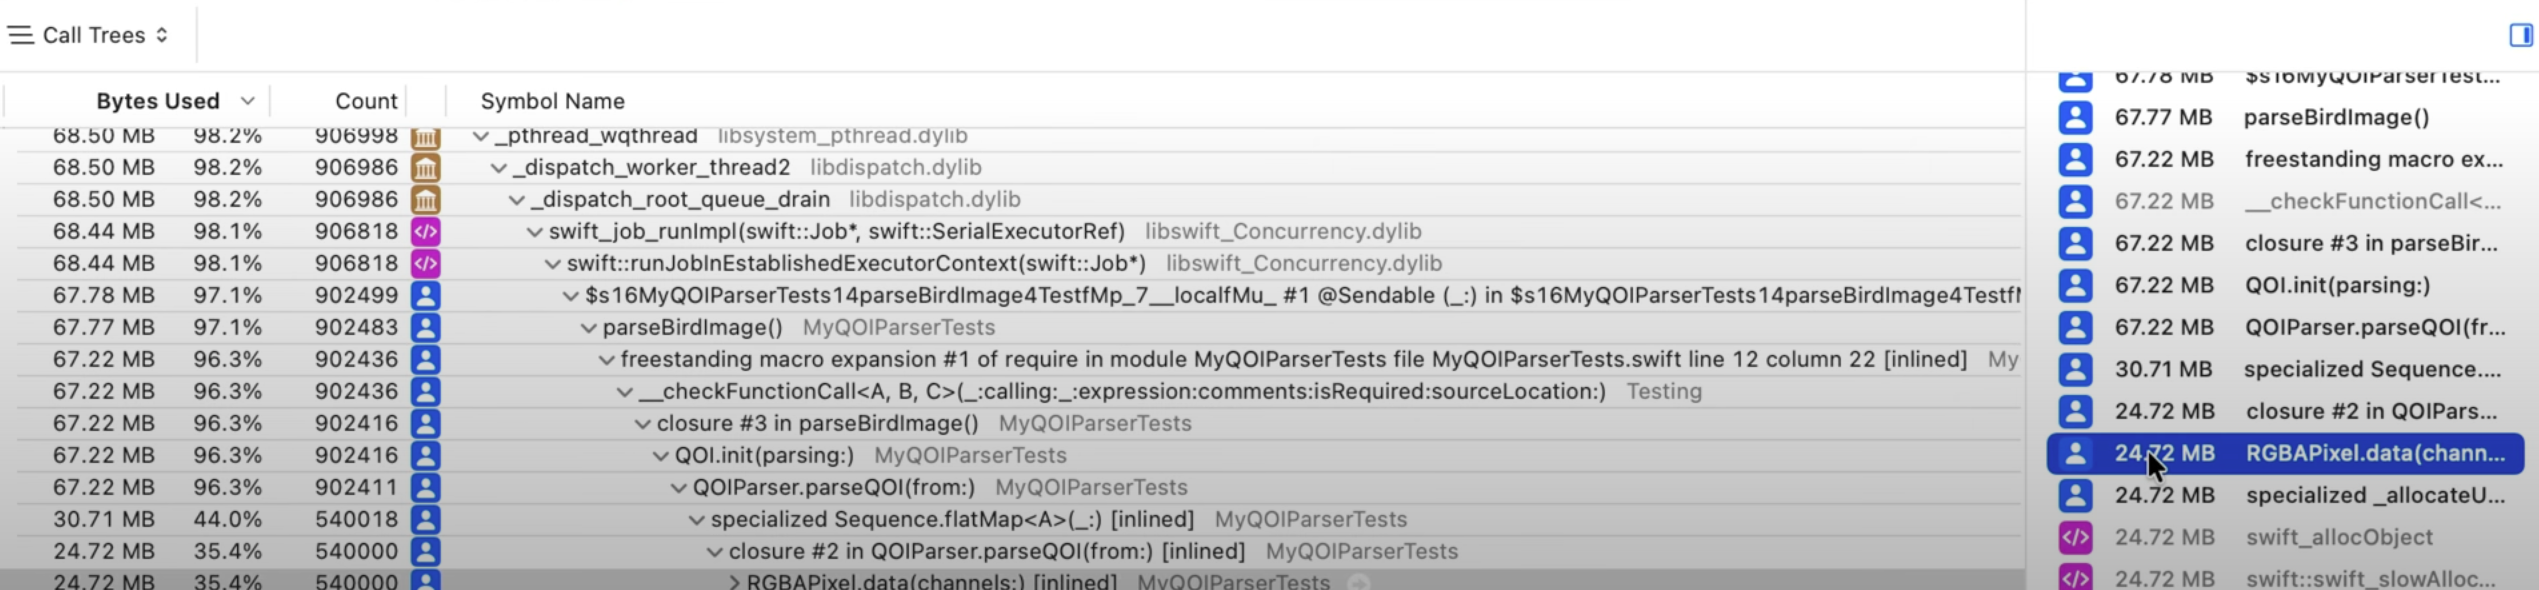Collapse the _dispatch_worker_thread2 row
This screenshot has width=2539, height=590.
coord(498,168)
